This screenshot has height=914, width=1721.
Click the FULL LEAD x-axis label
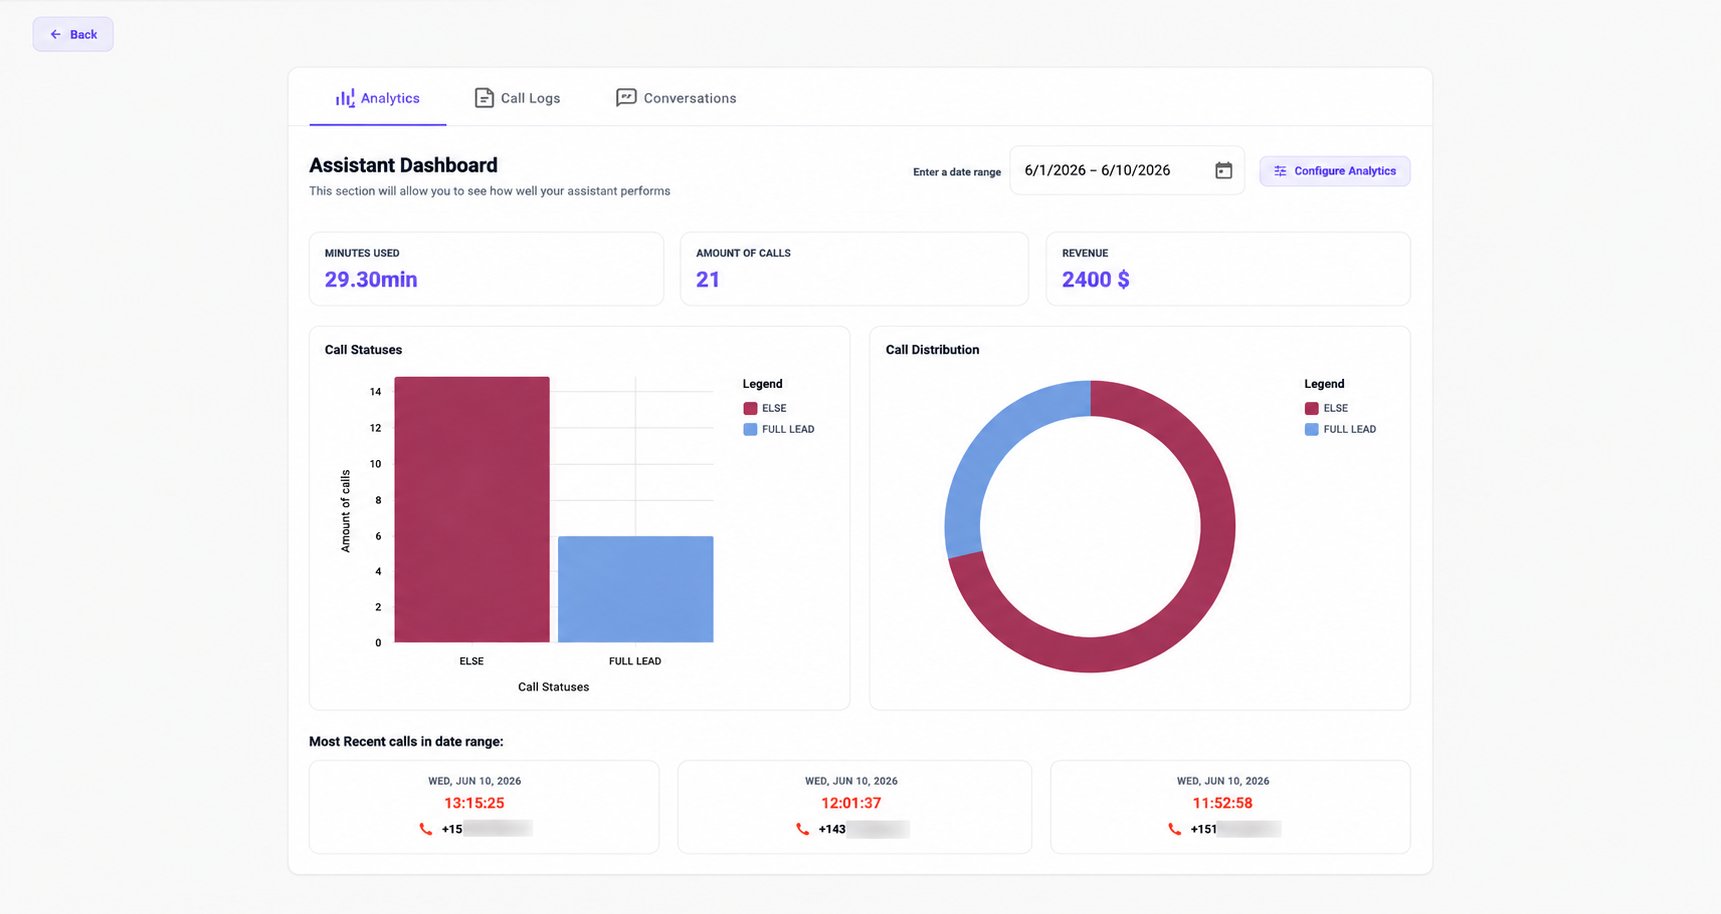point(635,661)
